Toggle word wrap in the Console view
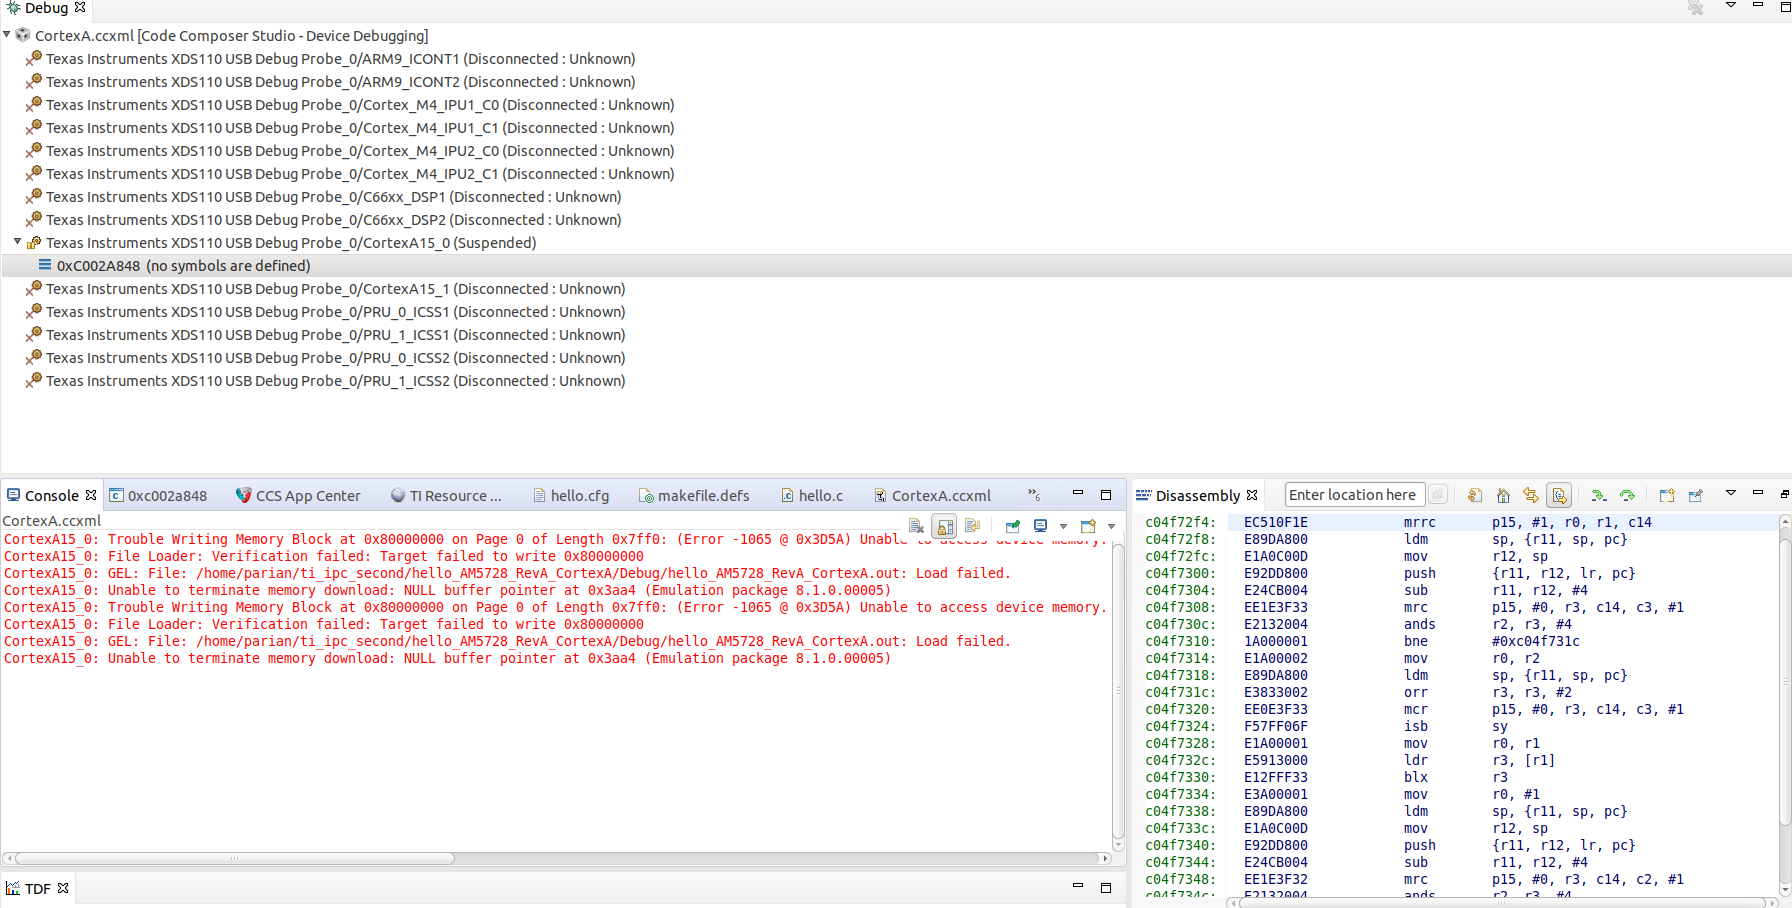 pos(972,525)
